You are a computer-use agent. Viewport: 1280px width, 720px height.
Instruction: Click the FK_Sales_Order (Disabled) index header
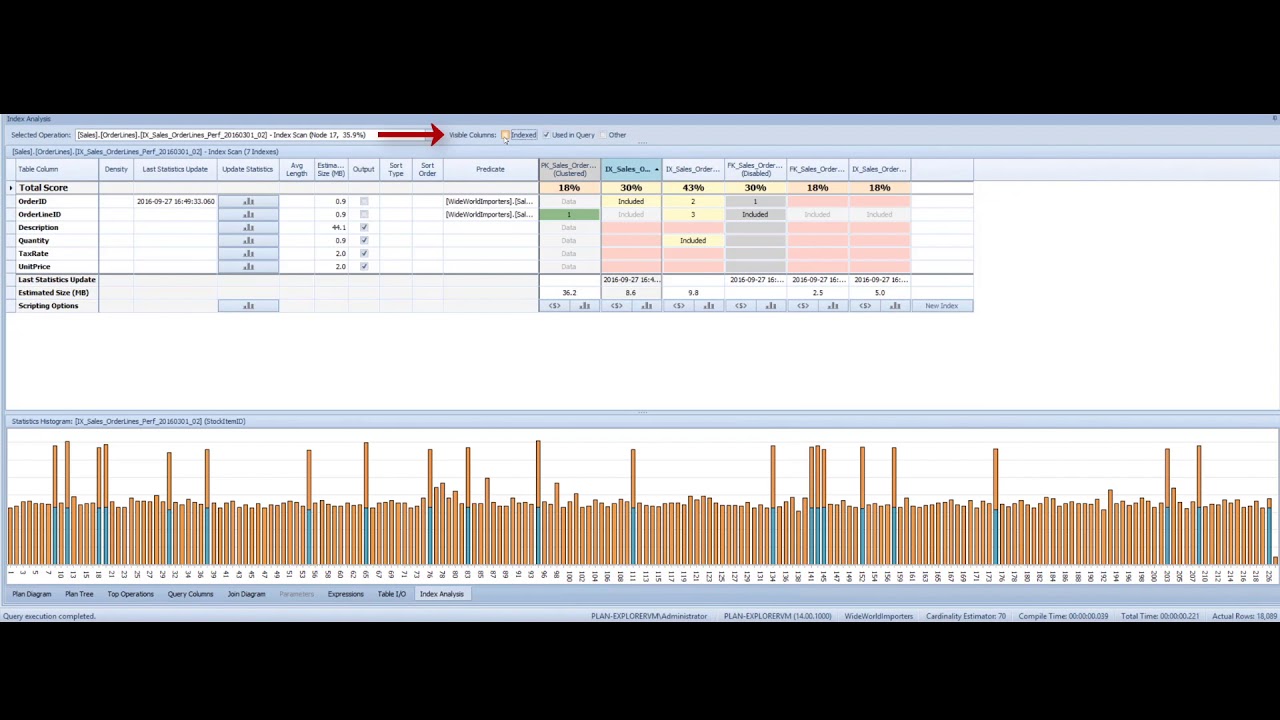pyautogui.click(x=755, y=169)
